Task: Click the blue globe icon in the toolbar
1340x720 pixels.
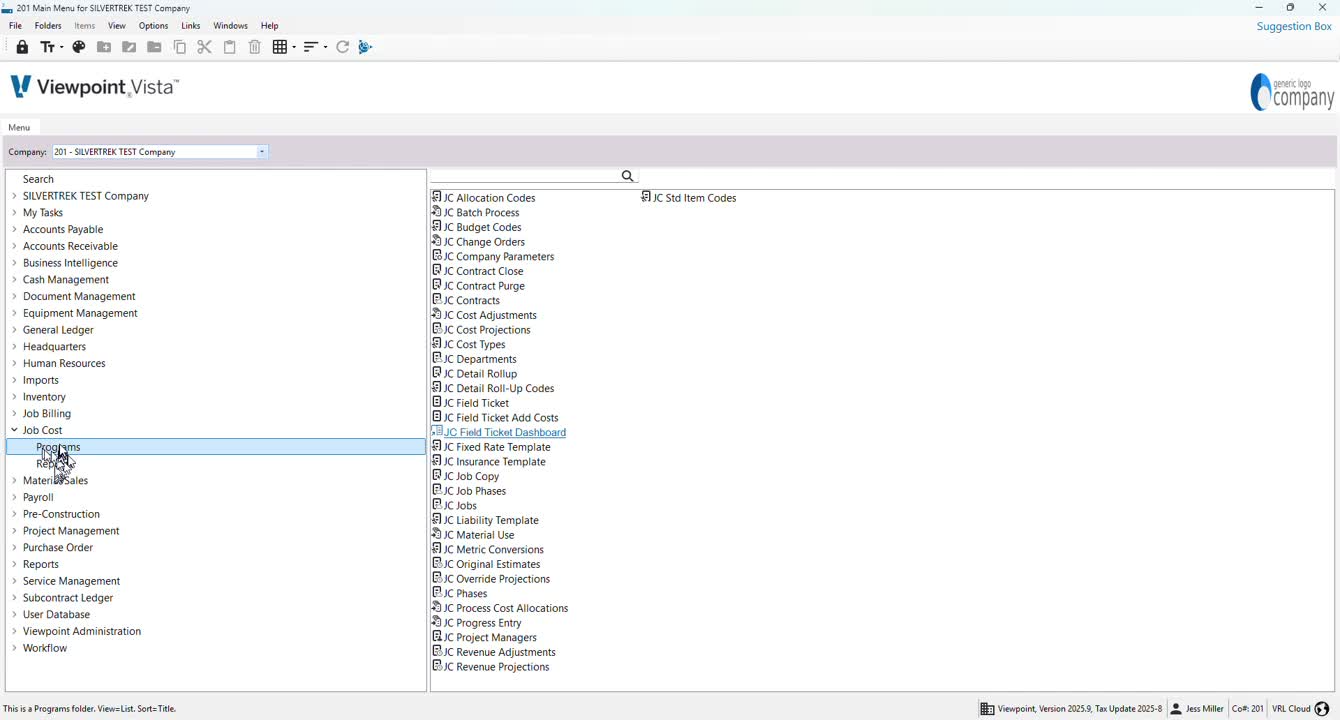Action: [366, 47]
